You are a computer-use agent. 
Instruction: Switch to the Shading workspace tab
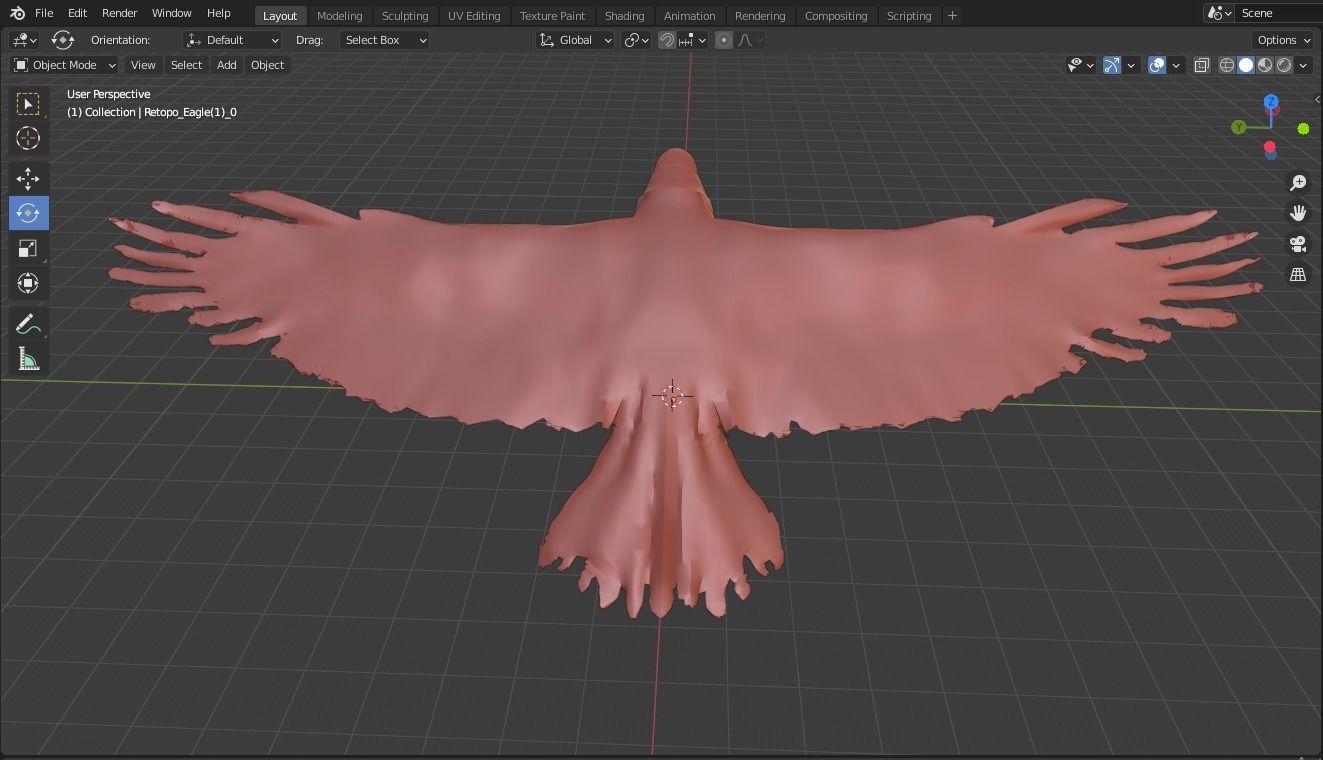pyautogui.click(x=624, y=16)
